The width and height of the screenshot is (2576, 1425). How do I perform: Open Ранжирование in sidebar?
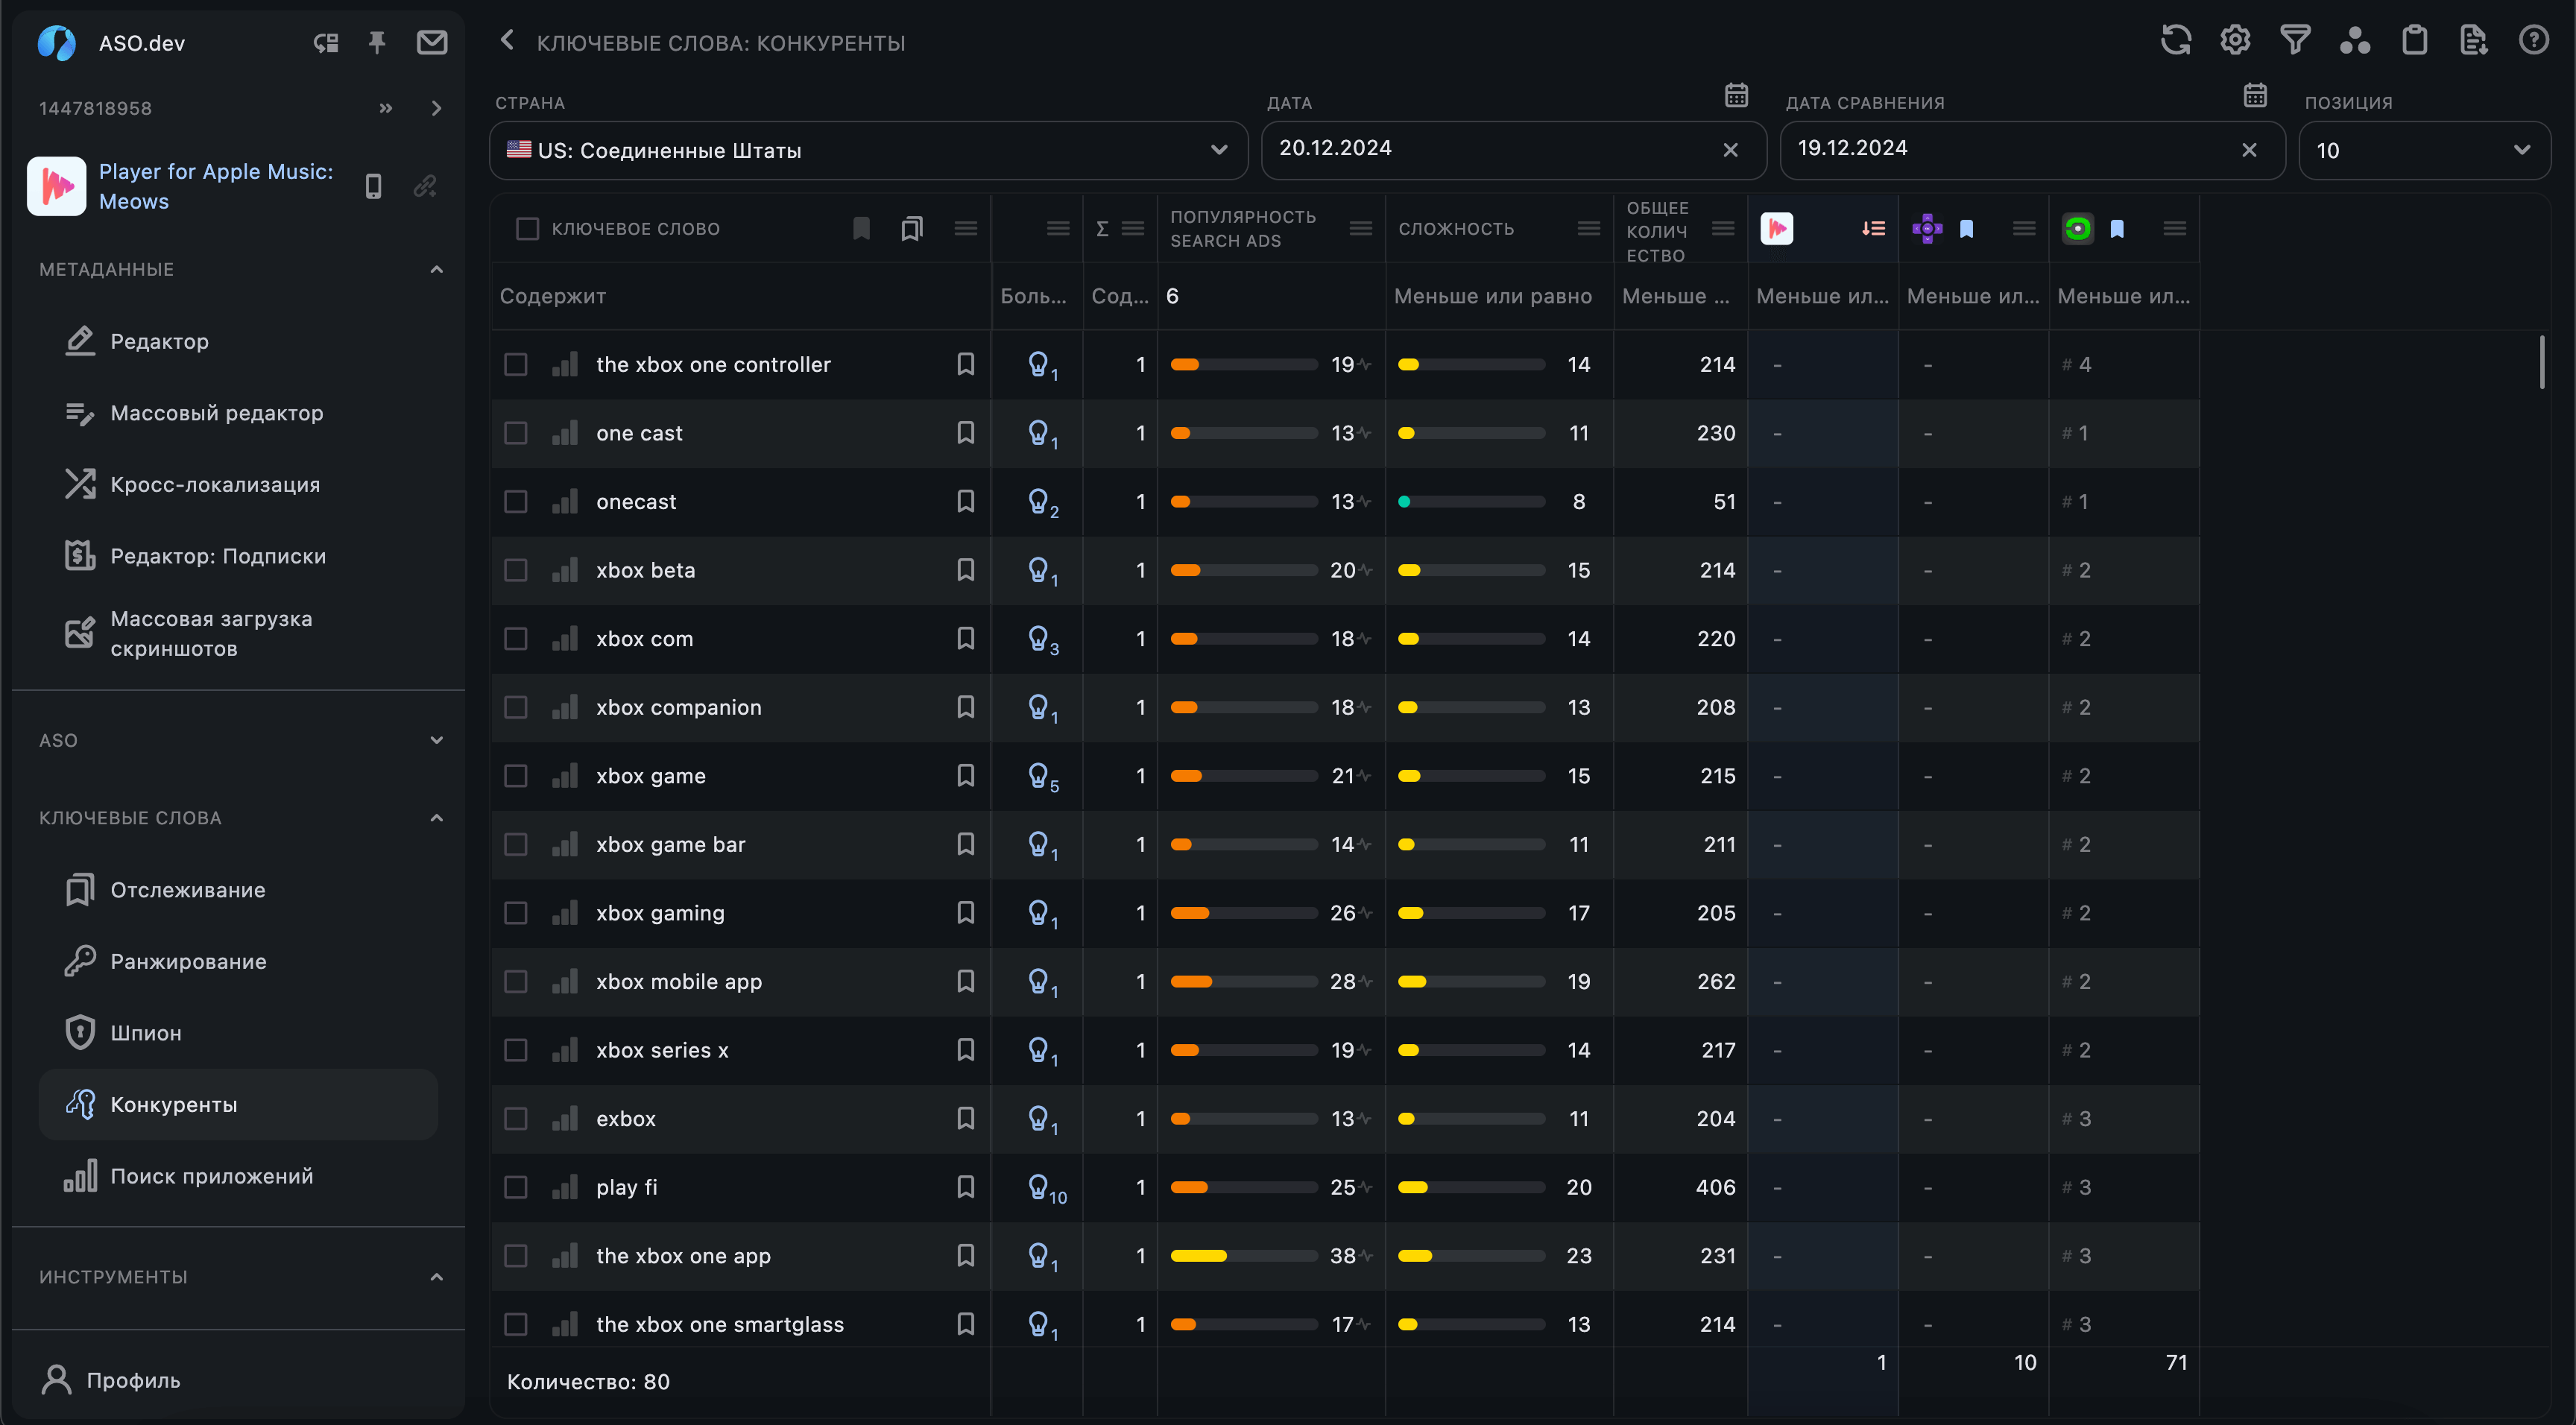coord(238,961)
